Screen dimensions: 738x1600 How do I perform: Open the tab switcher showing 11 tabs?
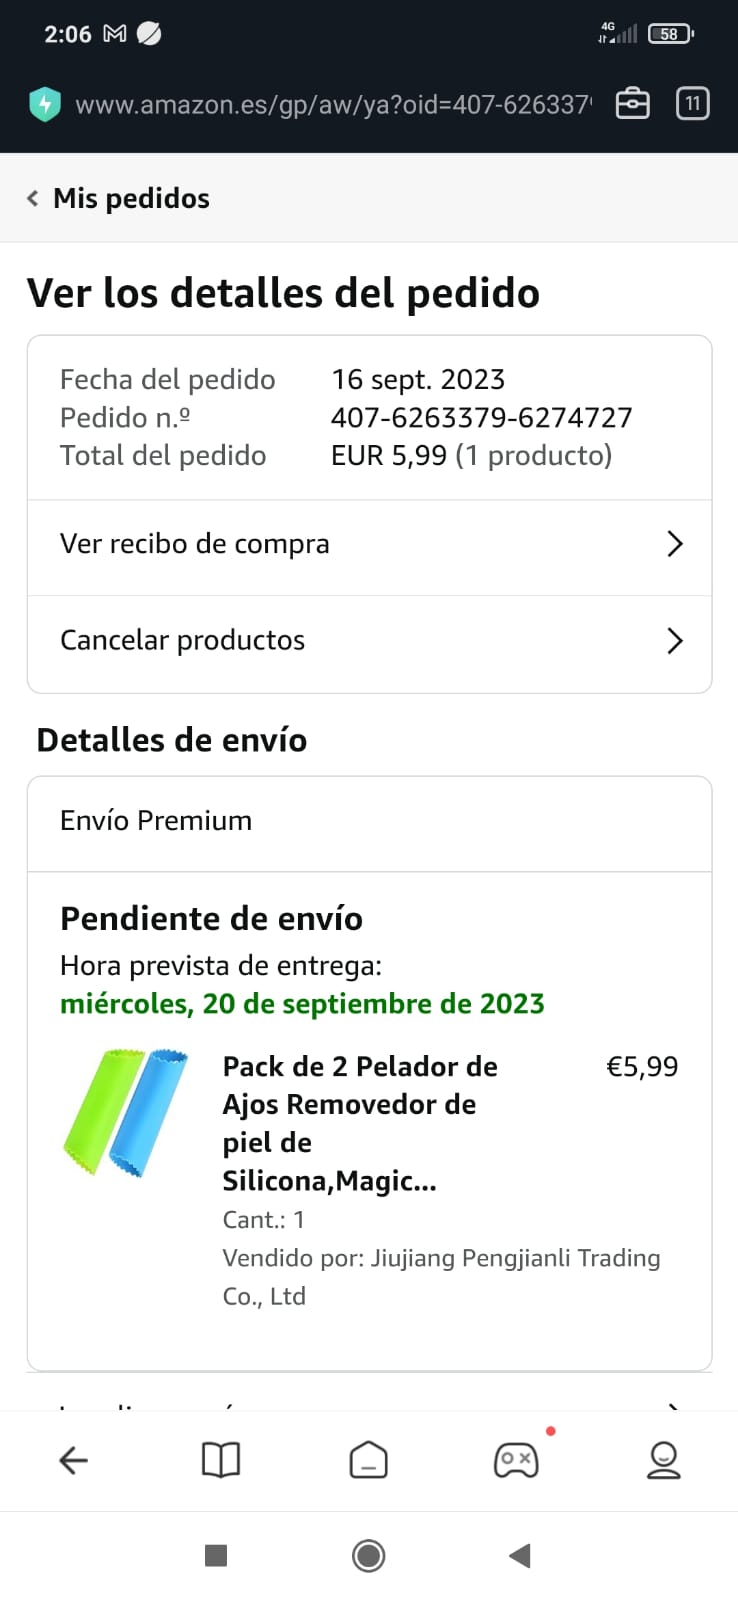pyautogui.click(x=692, y=104)
